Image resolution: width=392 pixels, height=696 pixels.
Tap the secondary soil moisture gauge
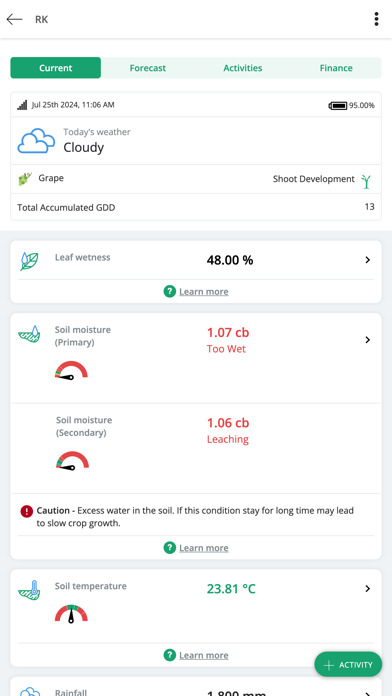72,461
